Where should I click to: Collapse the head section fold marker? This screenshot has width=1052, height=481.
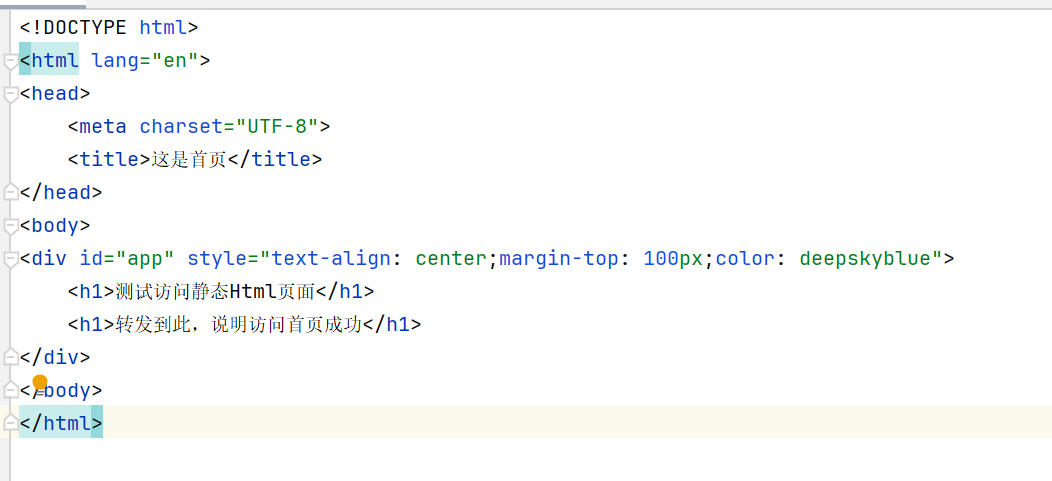click(11, 95)
